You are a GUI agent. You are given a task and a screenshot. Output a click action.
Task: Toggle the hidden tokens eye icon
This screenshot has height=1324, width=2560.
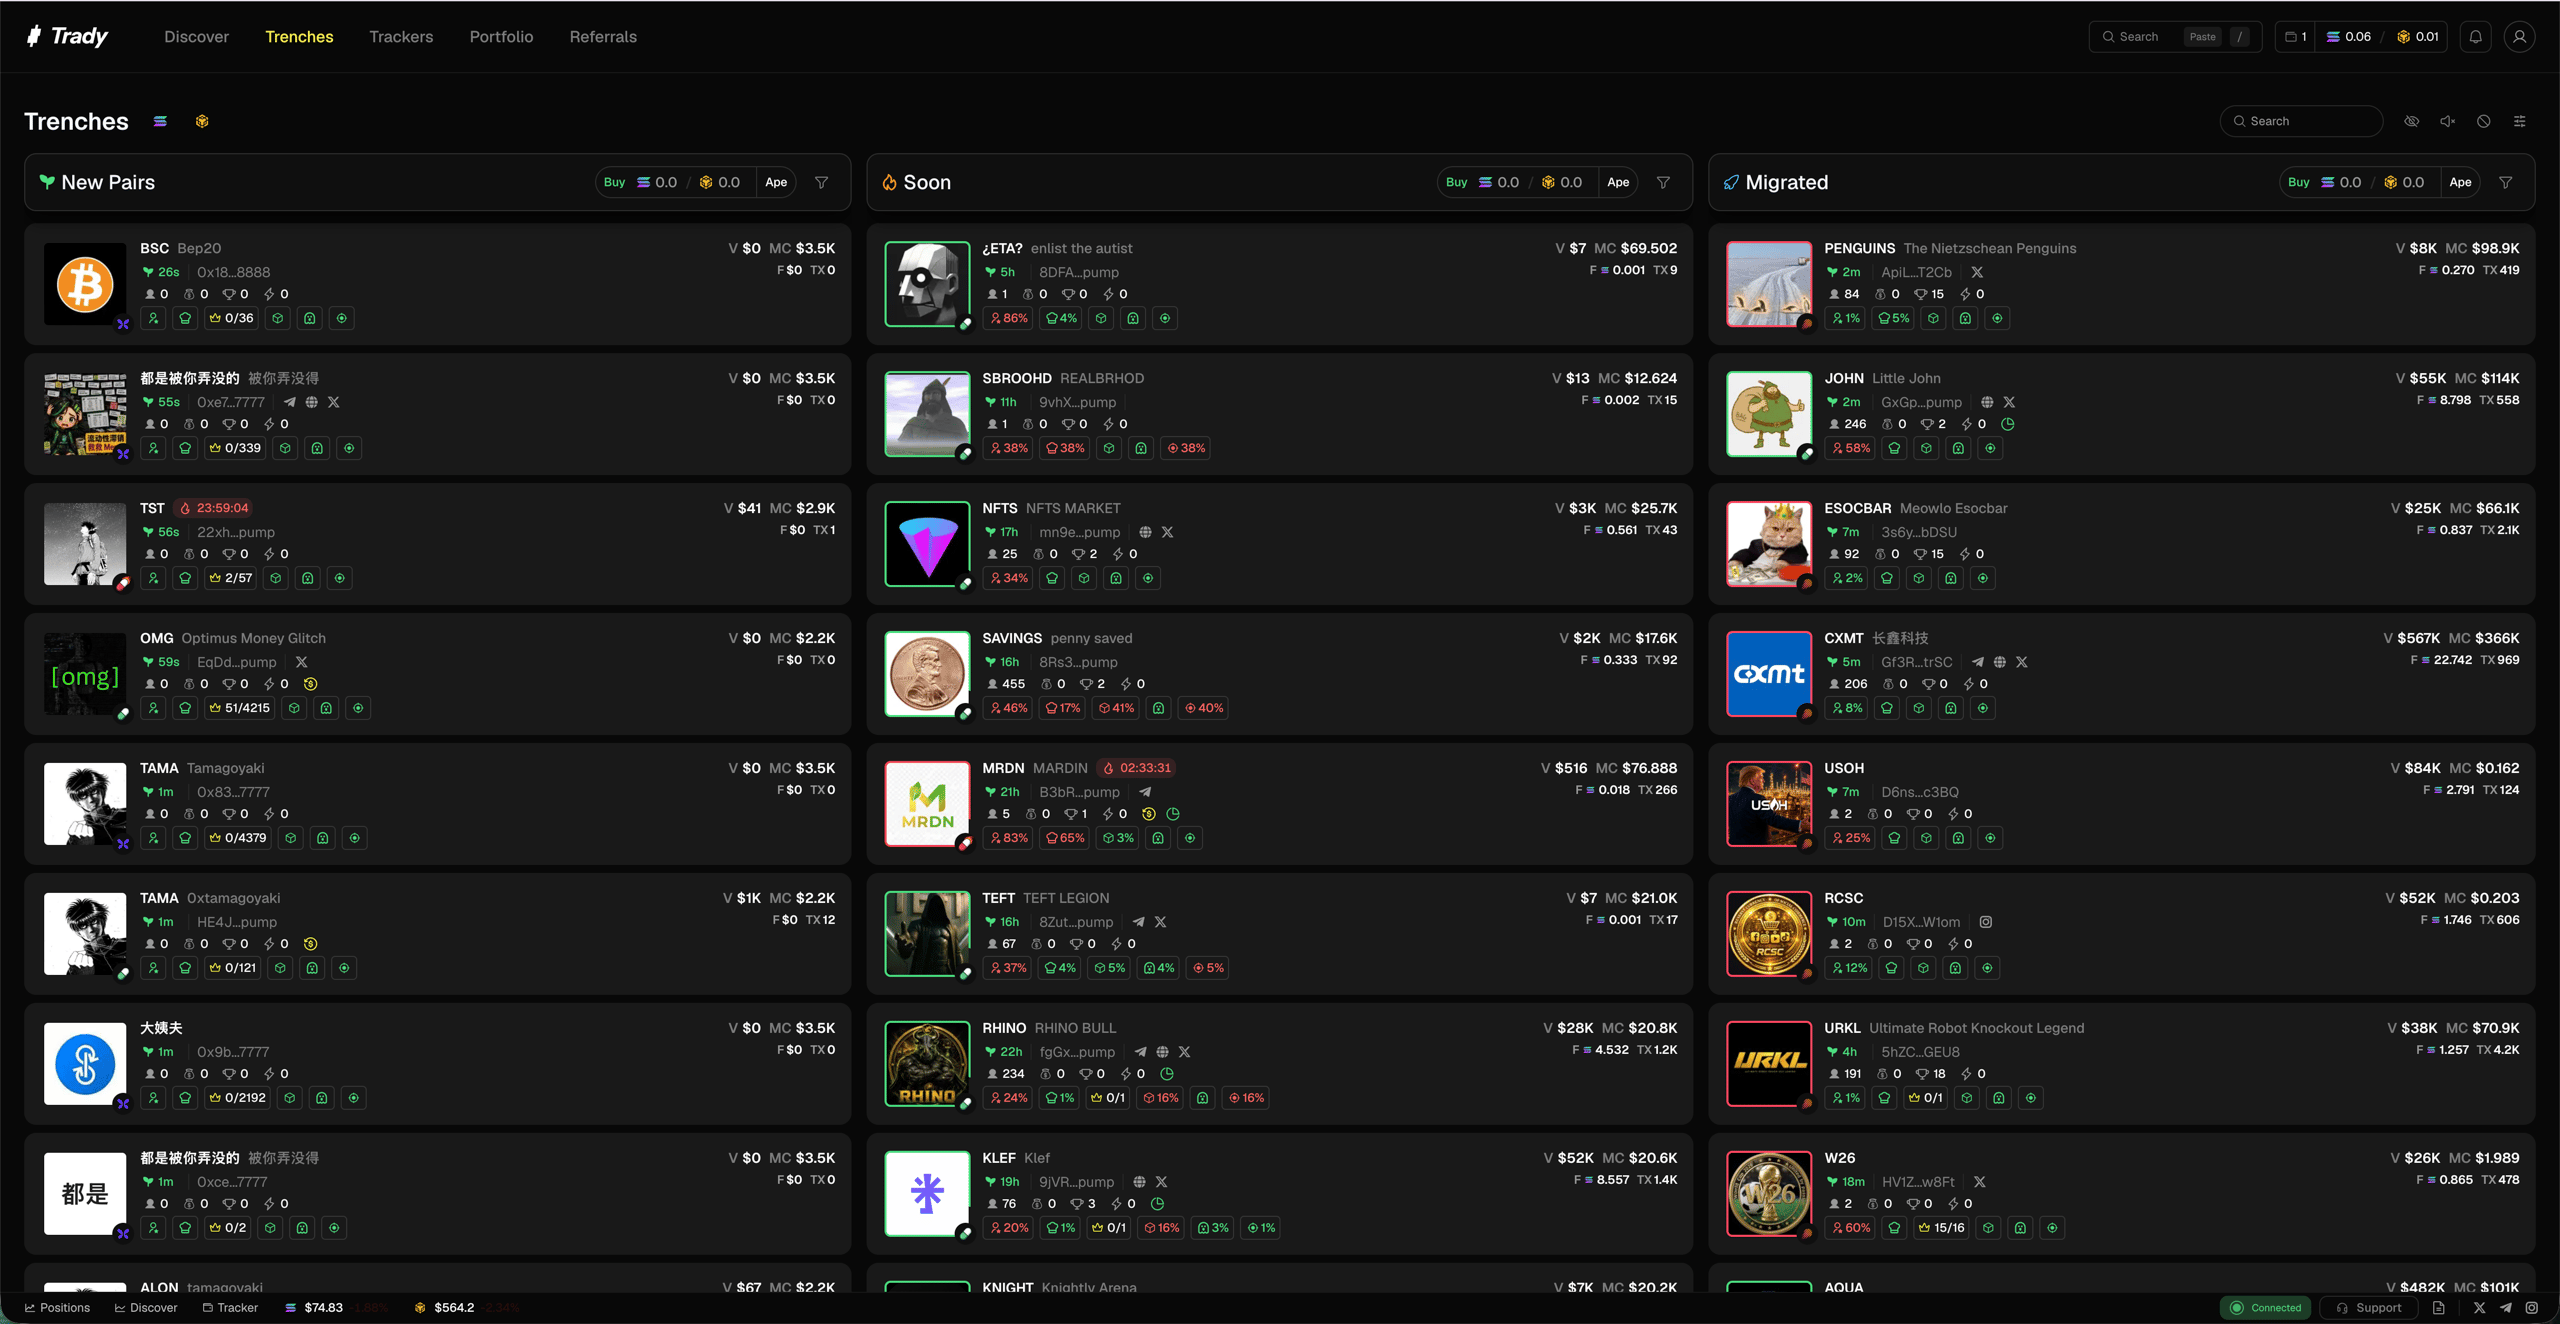[x=2412, y=121]
